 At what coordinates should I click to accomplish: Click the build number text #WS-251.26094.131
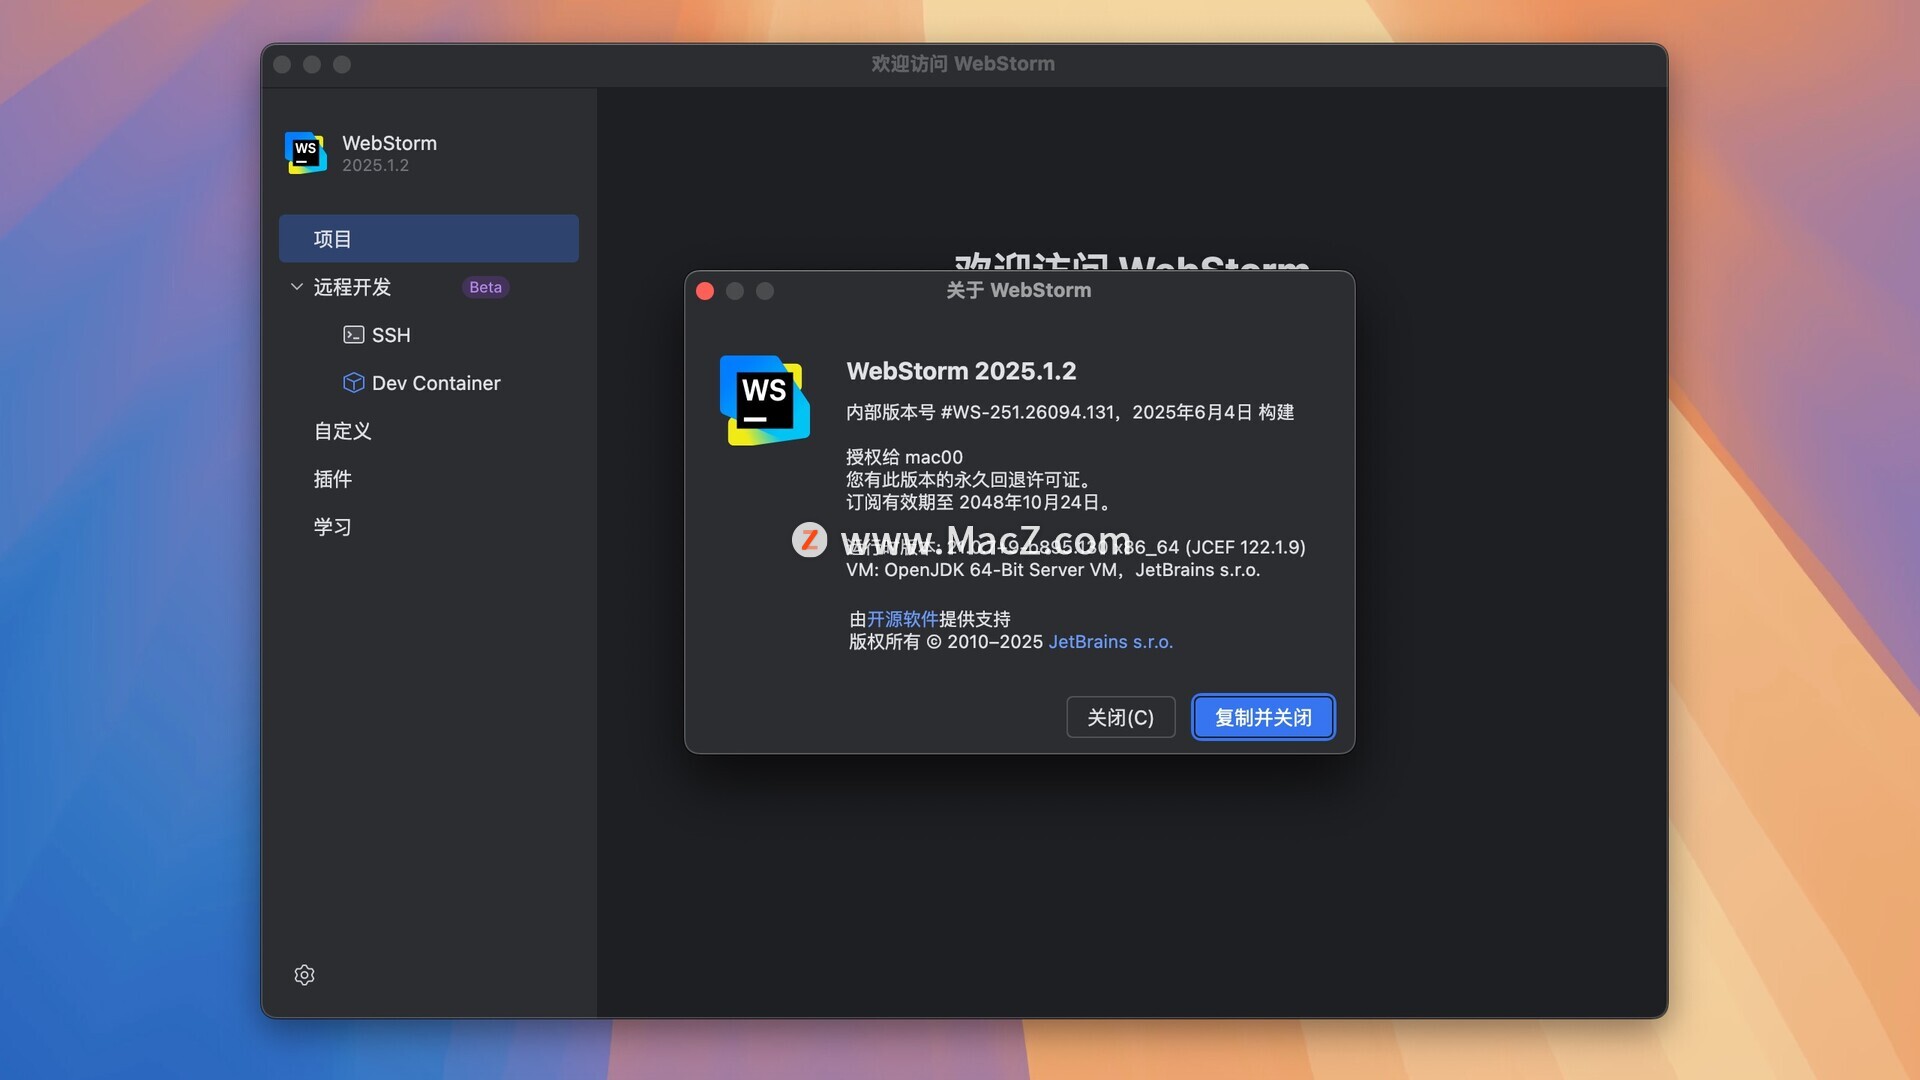point(1027,412)
